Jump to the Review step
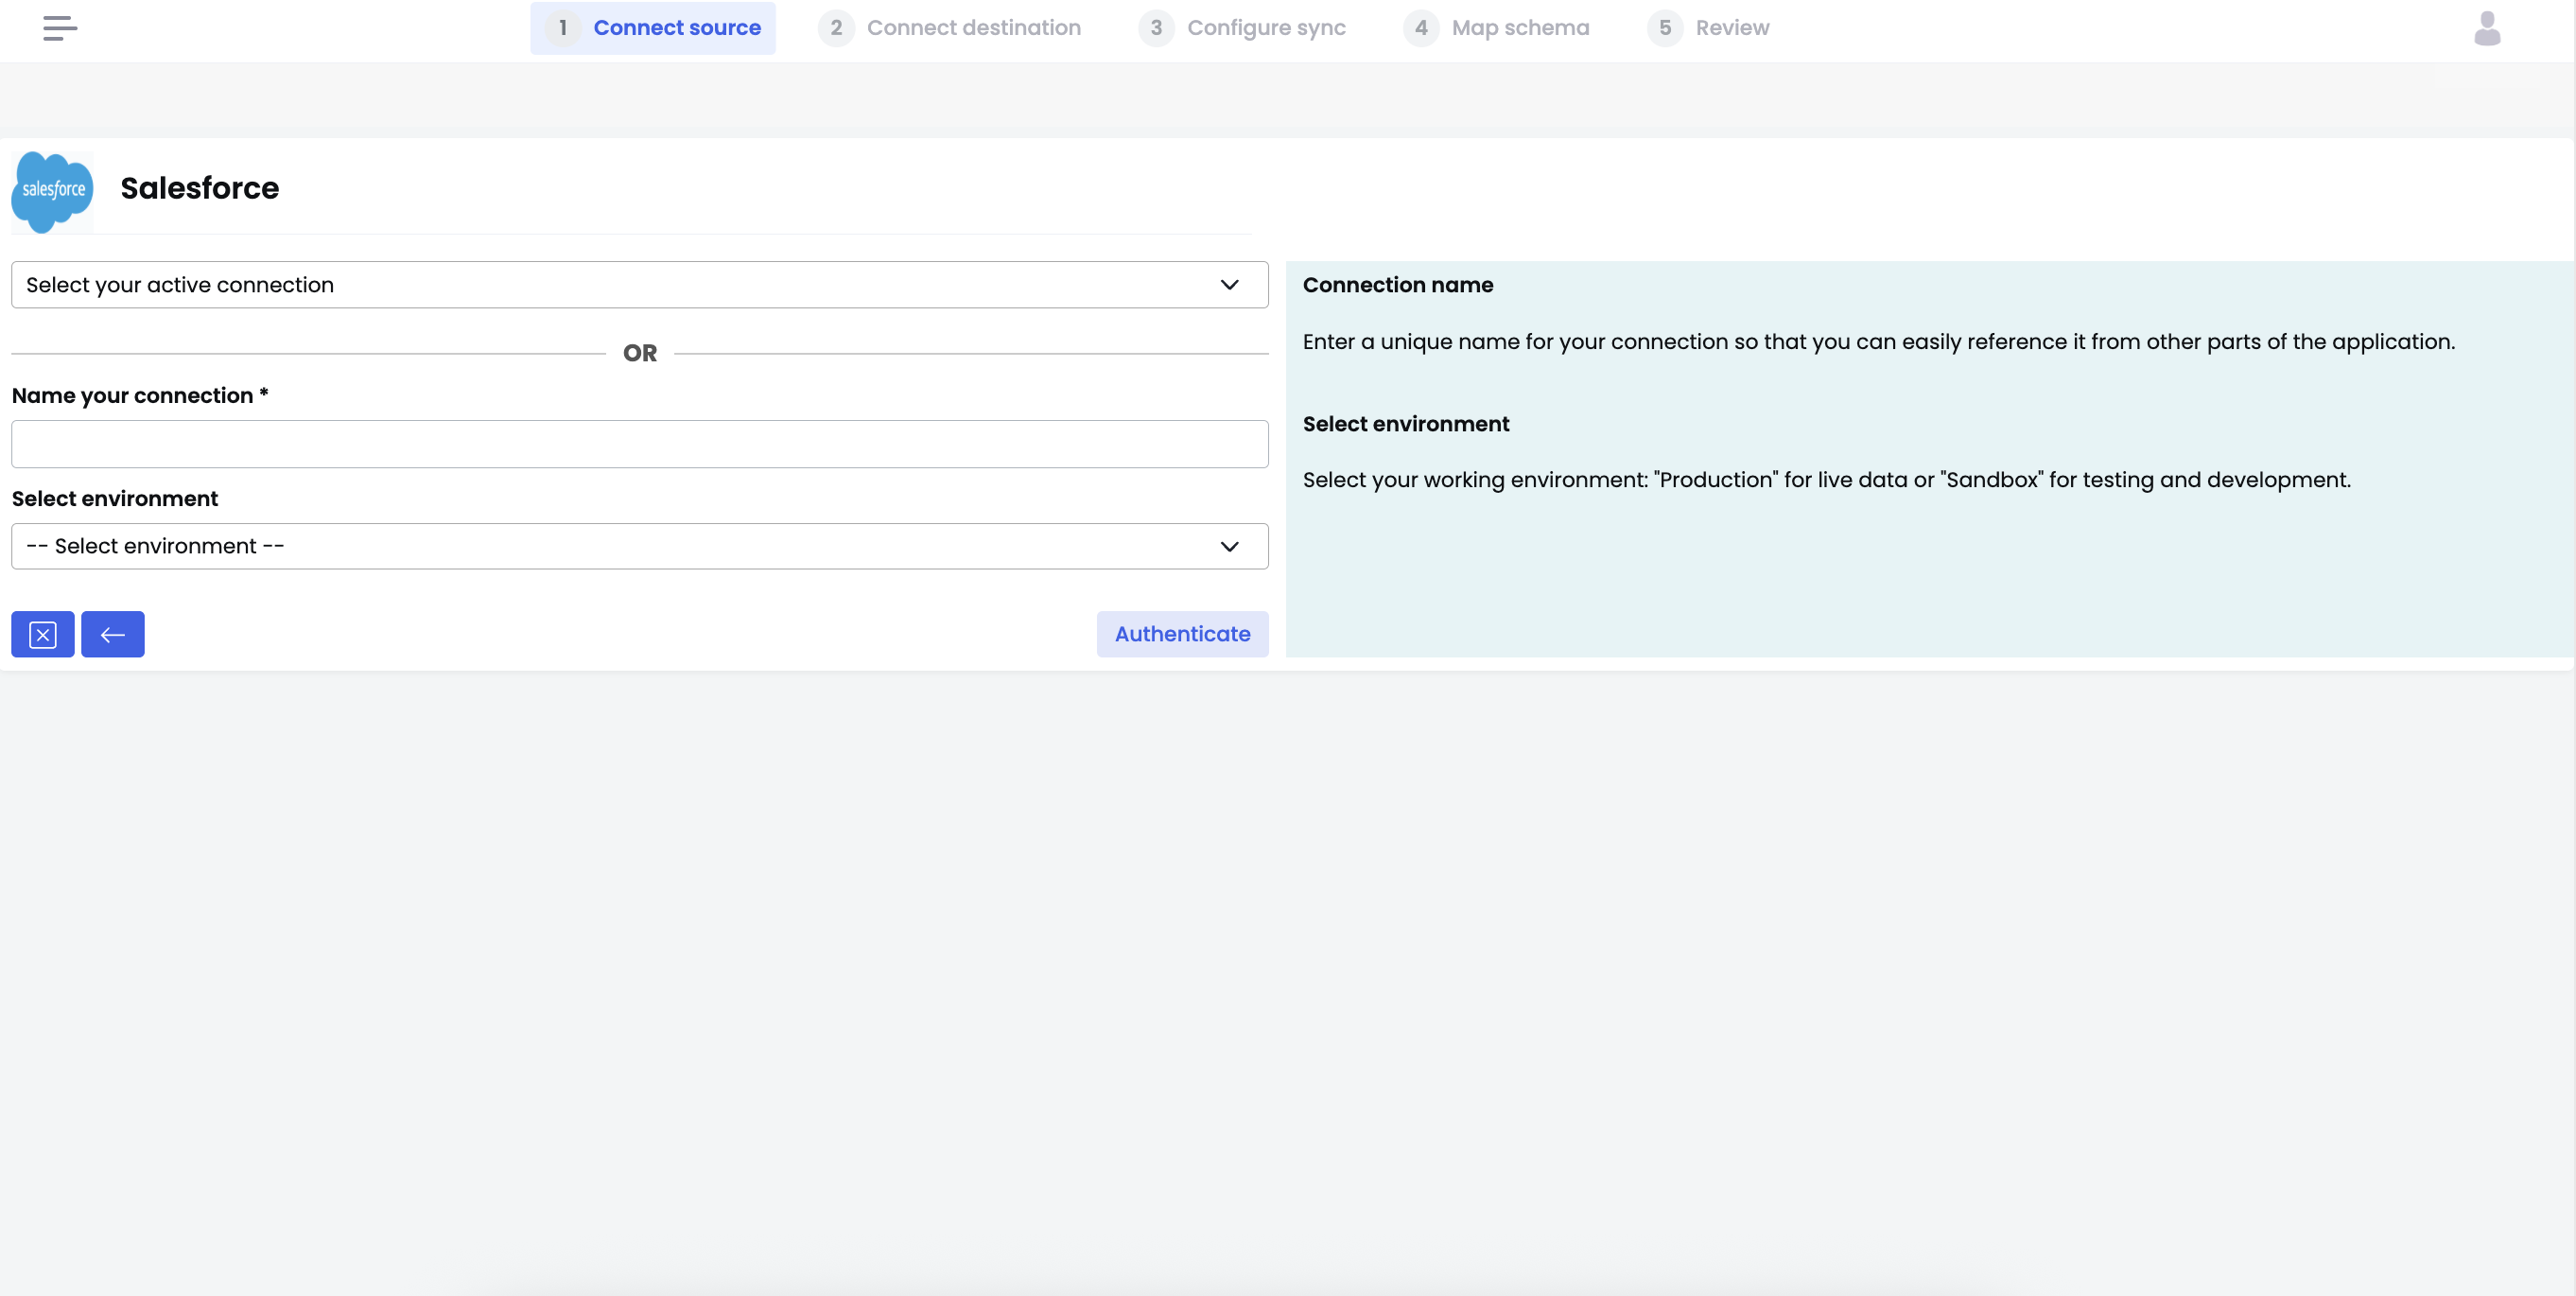 click(1709, 28)
